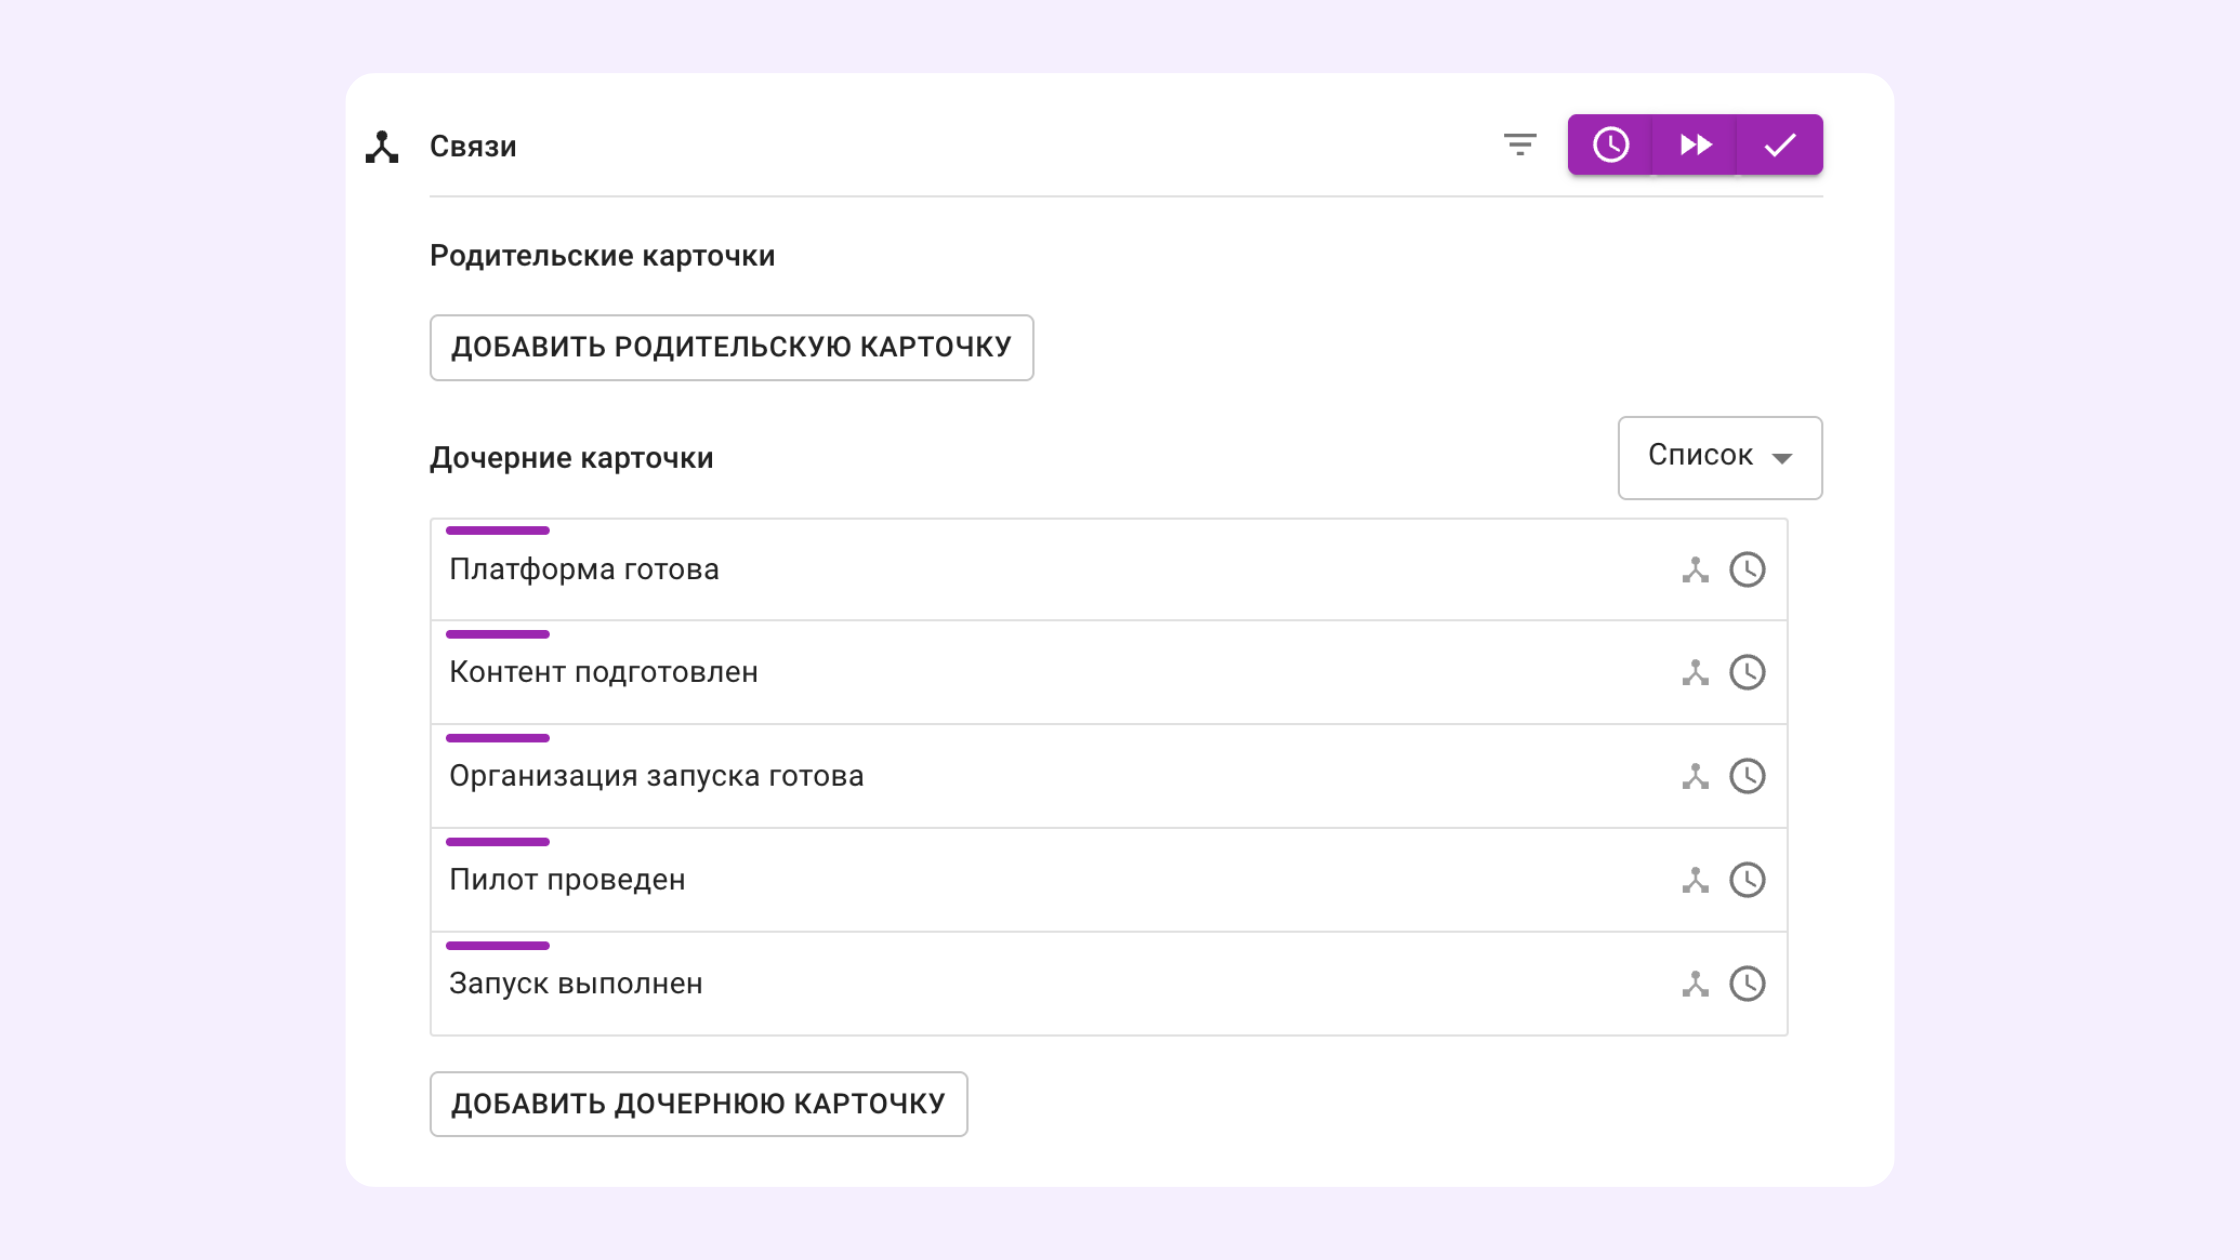This screenshot has width=2240, height=1260.
Task: Click clock icon on Запуск выполнен row
Action: pos(1747,984)
